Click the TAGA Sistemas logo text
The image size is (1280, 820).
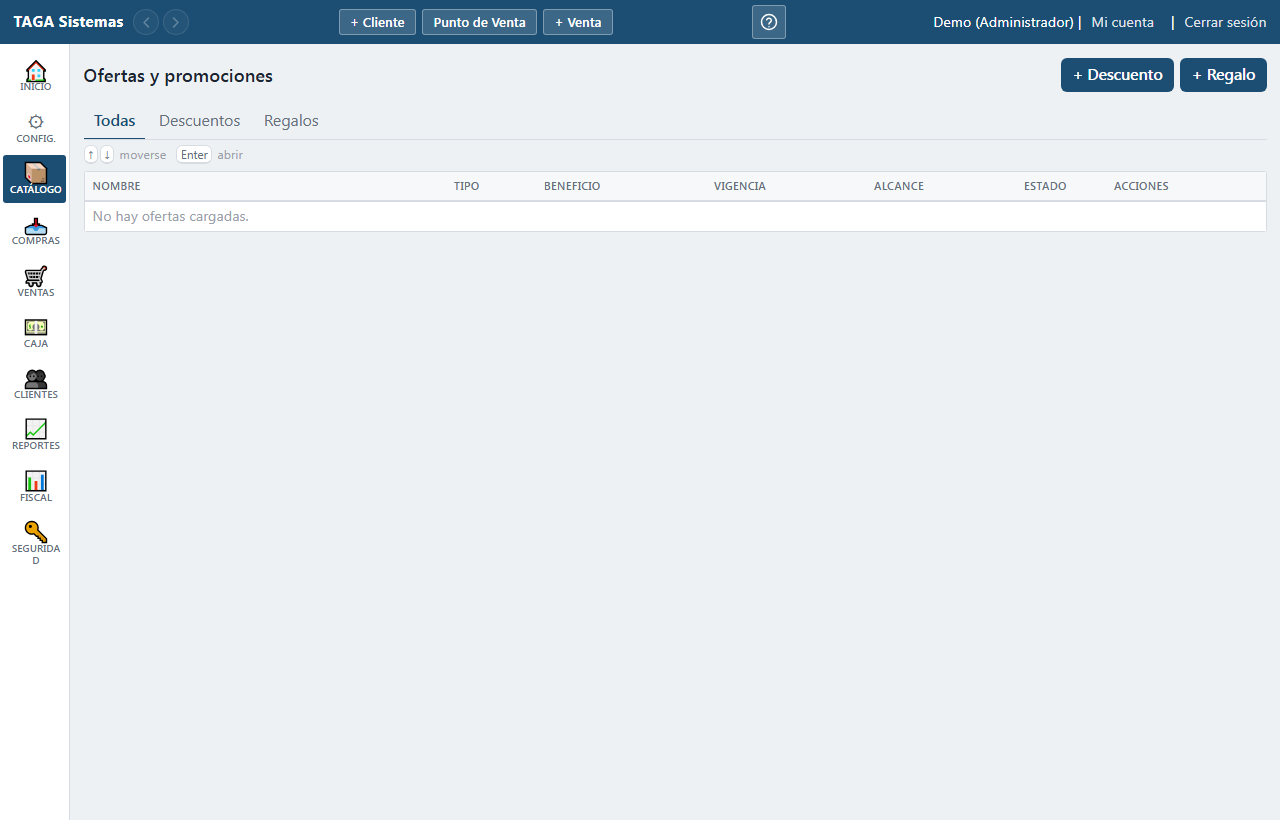68,22
